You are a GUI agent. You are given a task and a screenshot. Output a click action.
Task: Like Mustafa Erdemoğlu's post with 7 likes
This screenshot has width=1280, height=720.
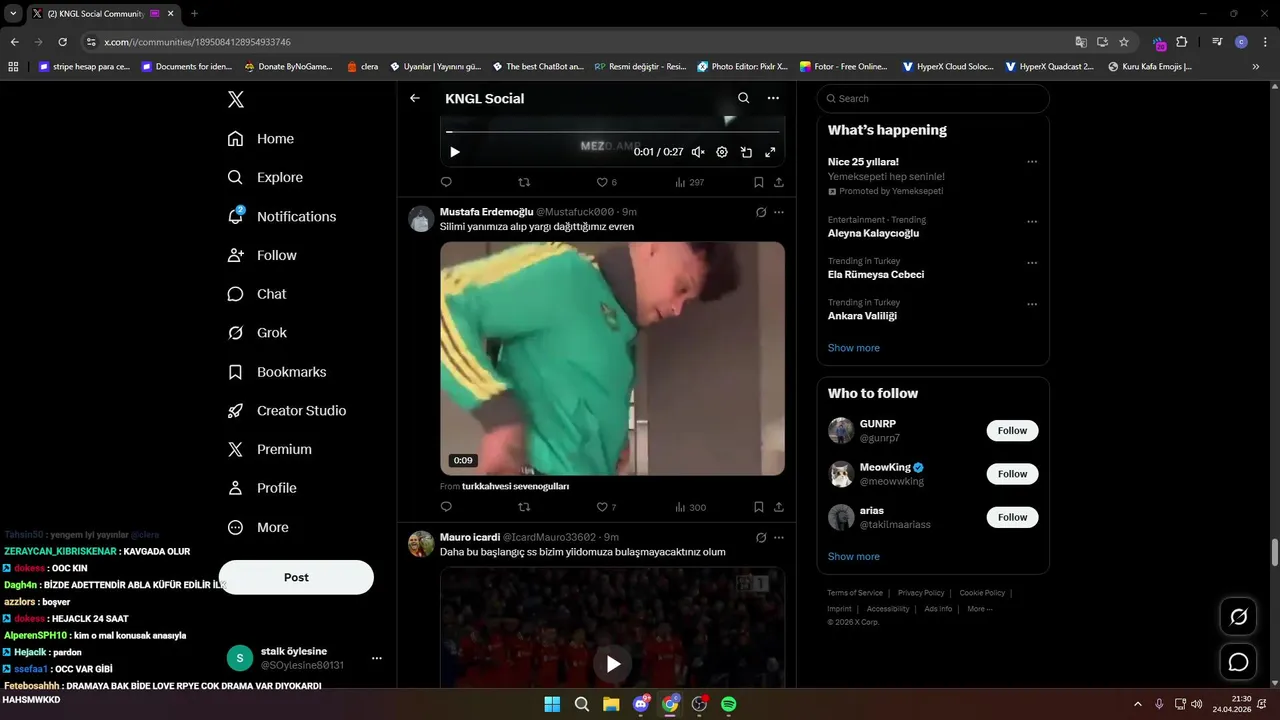(606, 507)
